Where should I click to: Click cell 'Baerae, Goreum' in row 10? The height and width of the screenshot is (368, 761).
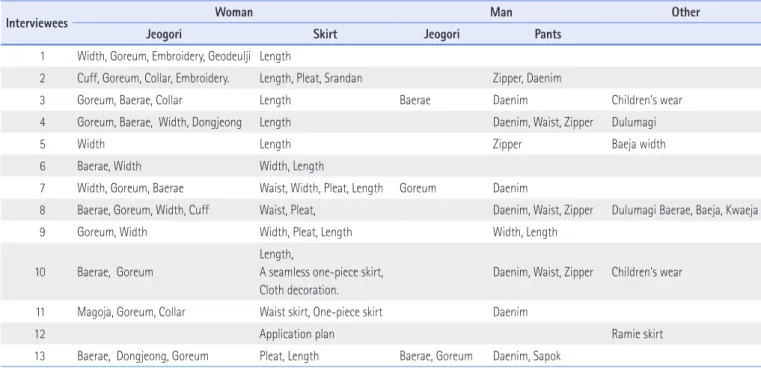[x=115, y=272]
